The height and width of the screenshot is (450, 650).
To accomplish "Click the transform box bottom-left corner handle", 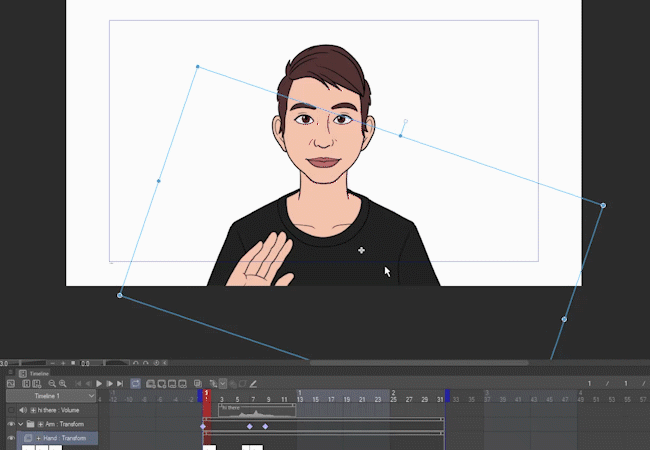I will 120,295.
